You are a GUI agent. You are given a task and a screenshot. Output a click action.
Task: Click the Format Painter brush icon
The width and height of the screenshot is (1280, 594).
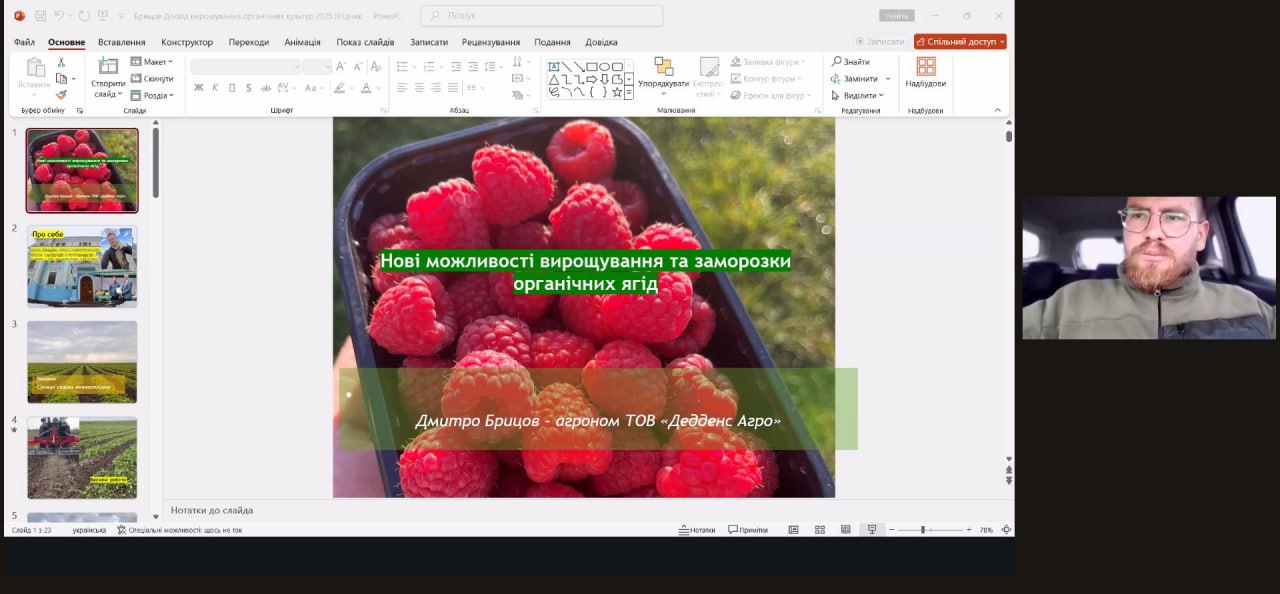(x=61, y=95)
